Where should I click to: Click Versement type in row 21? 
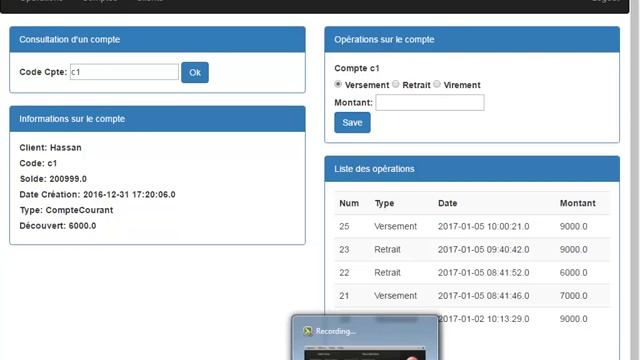[396, 296]
